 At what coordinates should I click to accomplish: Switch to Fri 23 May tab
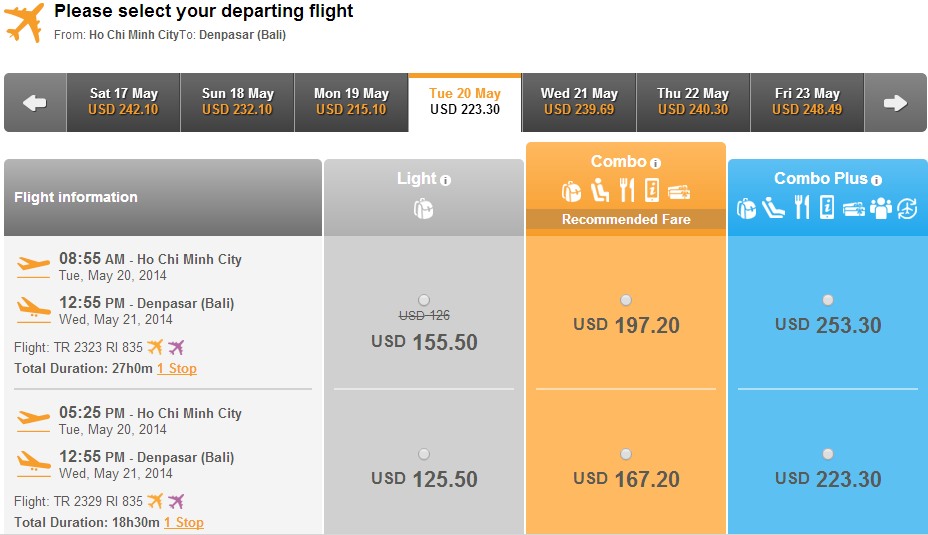[807, 102]
